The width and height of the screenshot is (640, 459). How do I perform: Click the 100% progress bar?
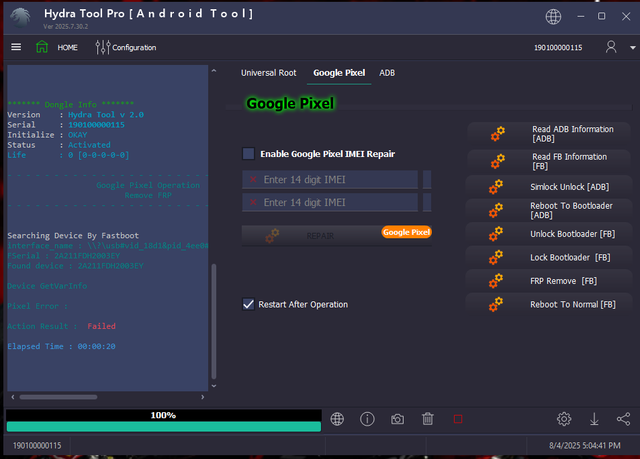point(164,421)
